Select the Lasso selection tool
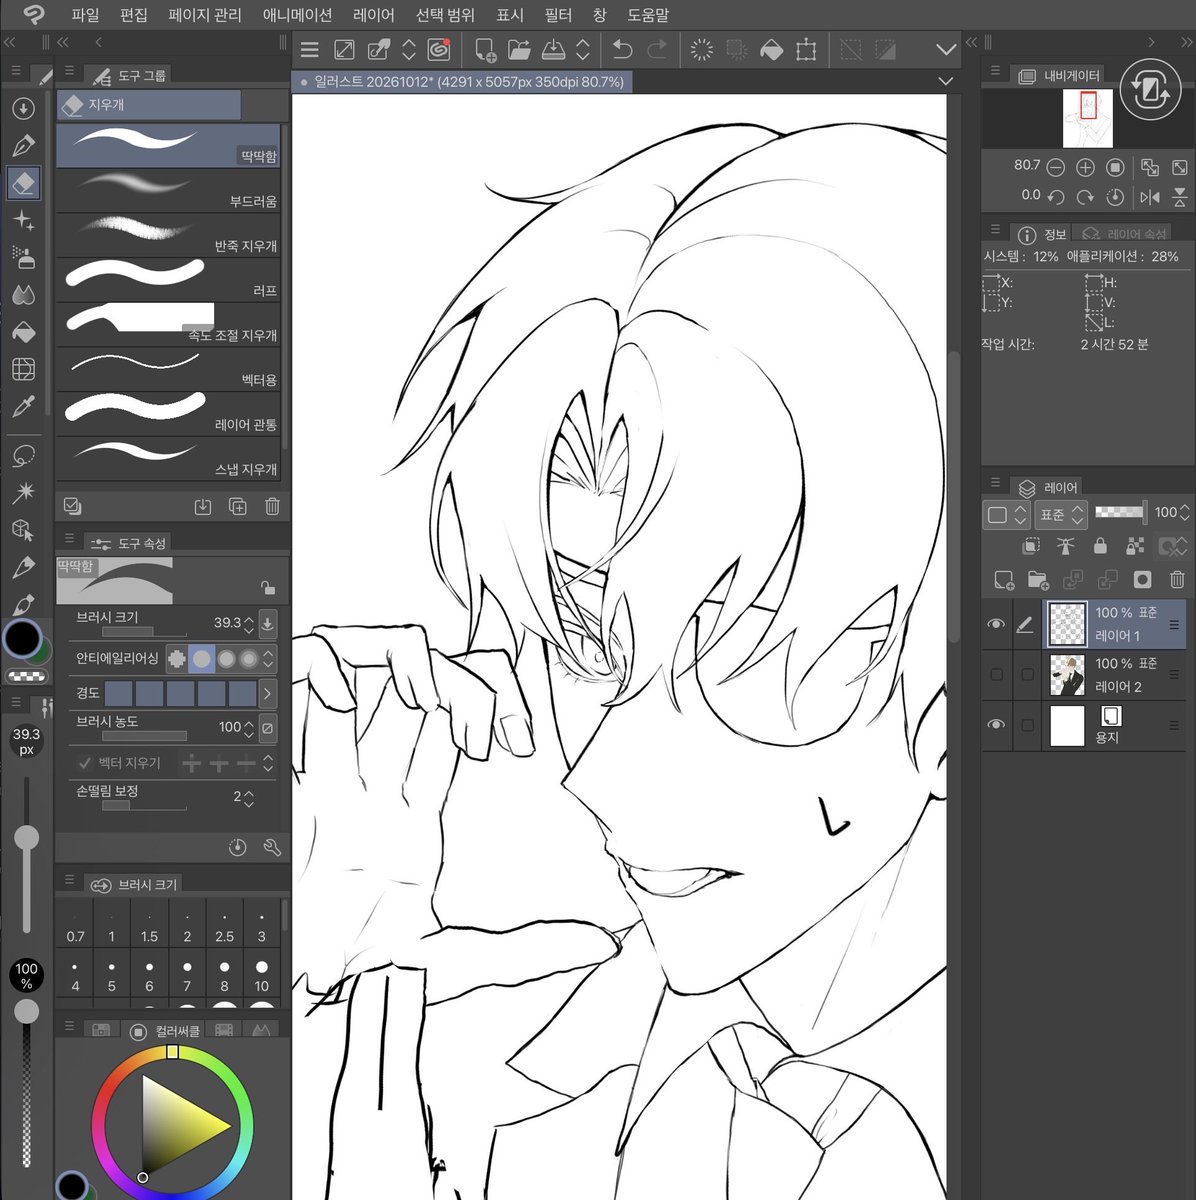 point(24,456)
